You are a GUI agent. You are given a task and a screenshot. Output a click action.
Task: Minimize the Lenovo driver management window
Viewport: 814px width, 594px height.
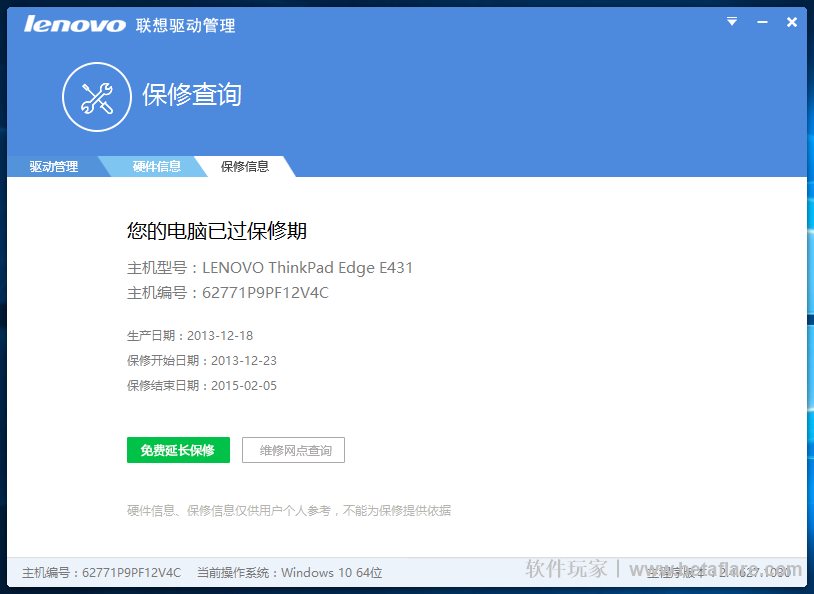click(x=762, y=22)
